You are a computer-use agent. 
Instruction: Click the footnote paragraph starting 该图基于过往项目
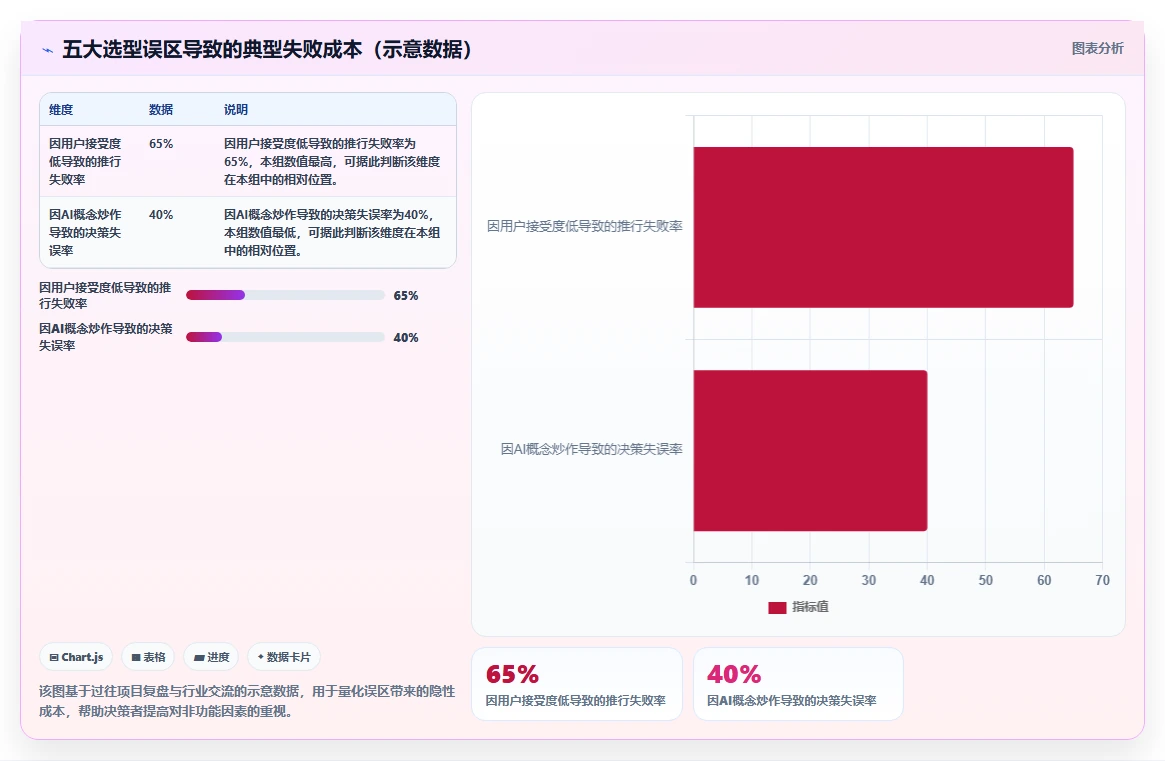tap(247, 701)
